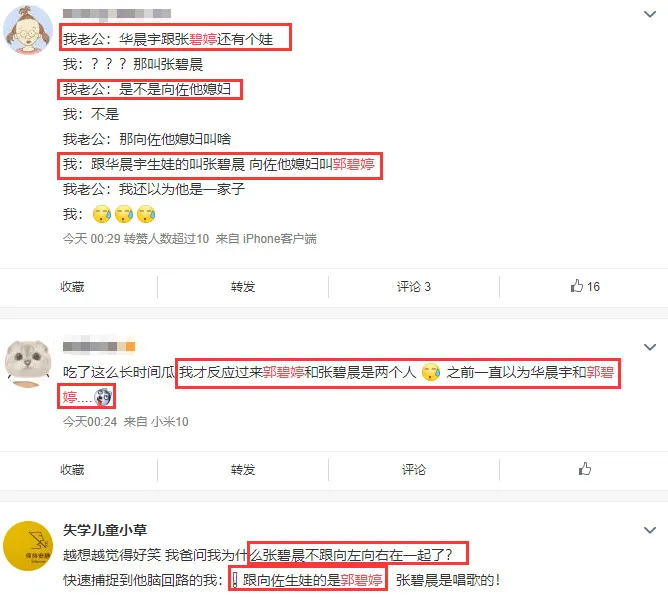This screenshot has height=597, width=668.
Task: Expand the first post's chevron menu
Action: tap(650, 14)
